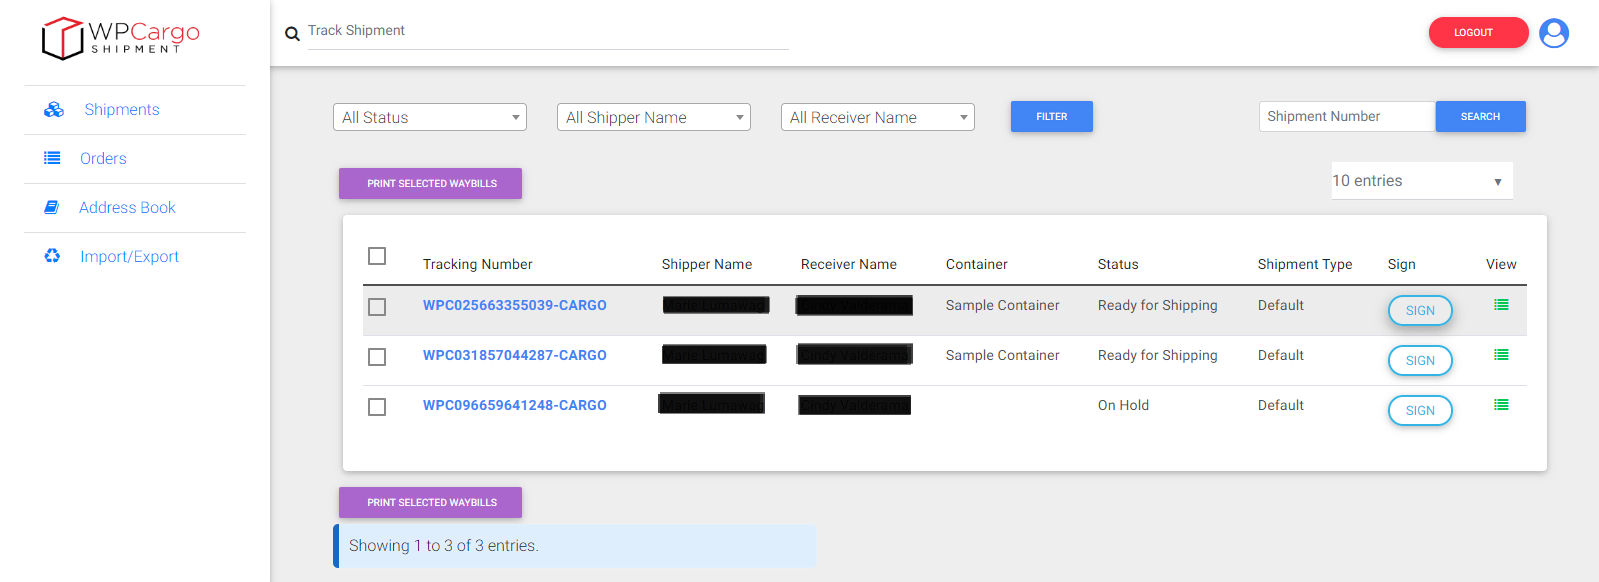This screenshot has width=1599, height=582.
Task: Click Sign button for WPC096659641248-CARGO
Action: [x=1420, y=411]
